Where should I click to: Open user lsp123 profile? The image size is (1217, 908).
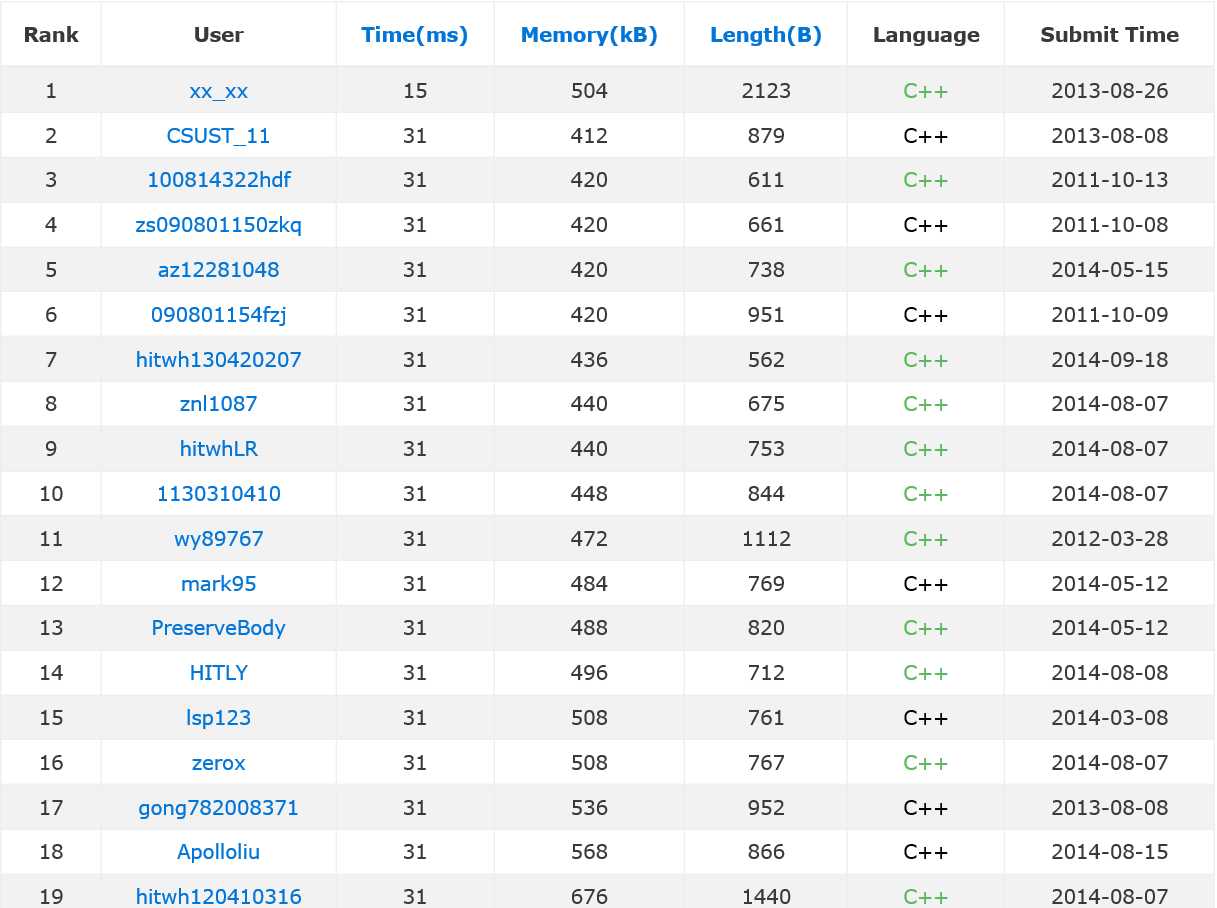[219, 718]
